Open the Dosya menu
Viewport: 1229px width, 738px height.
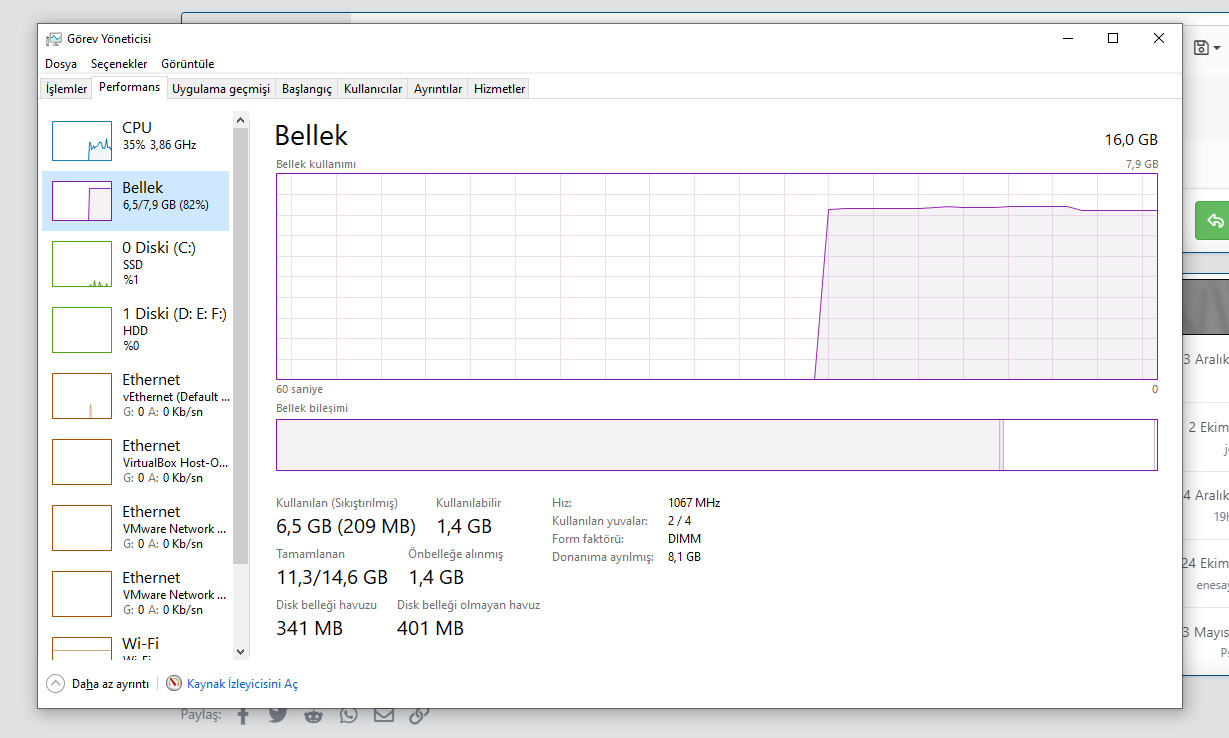[x=61, y=64]
